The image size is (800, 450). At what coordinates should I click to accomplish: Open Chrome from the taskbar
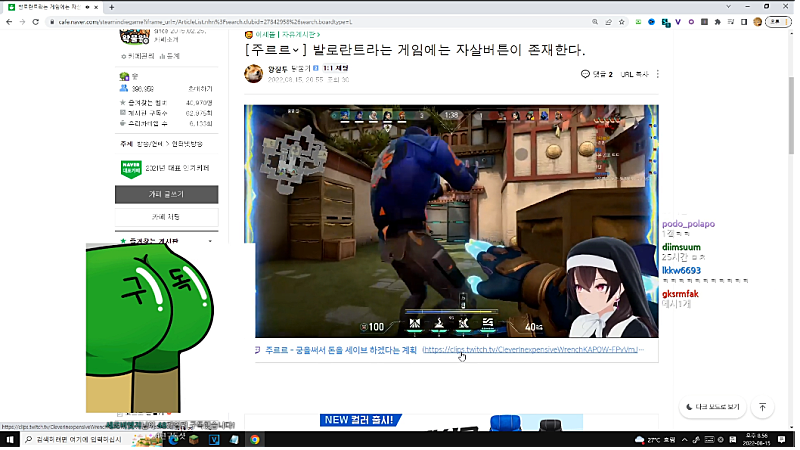point(255,440)
